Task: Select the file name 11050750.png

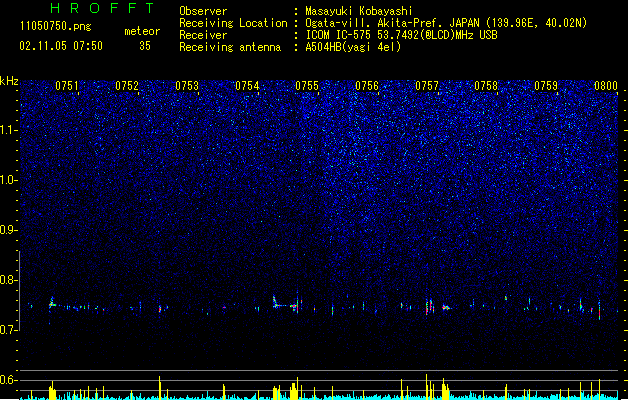Action: click(x=55, y=26)
